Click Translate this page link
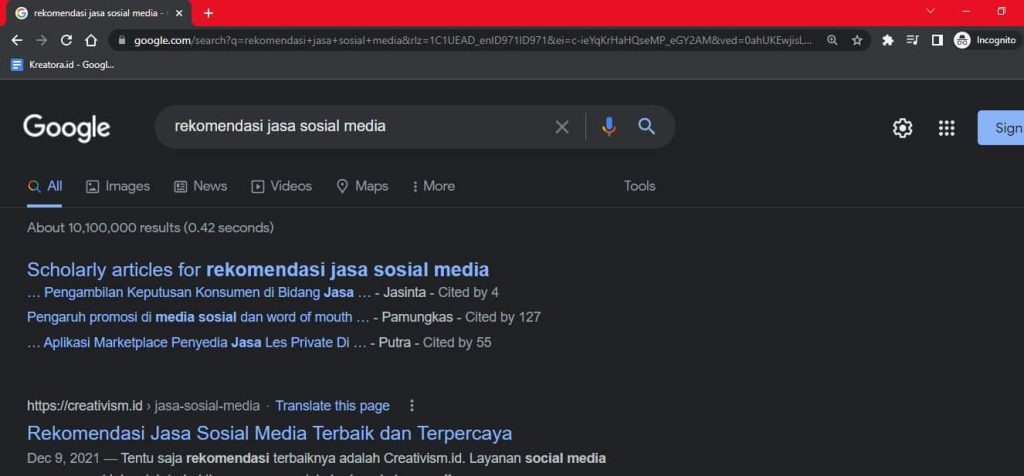1024x476 pixels. pyautogui.click(x=332, y=406)
